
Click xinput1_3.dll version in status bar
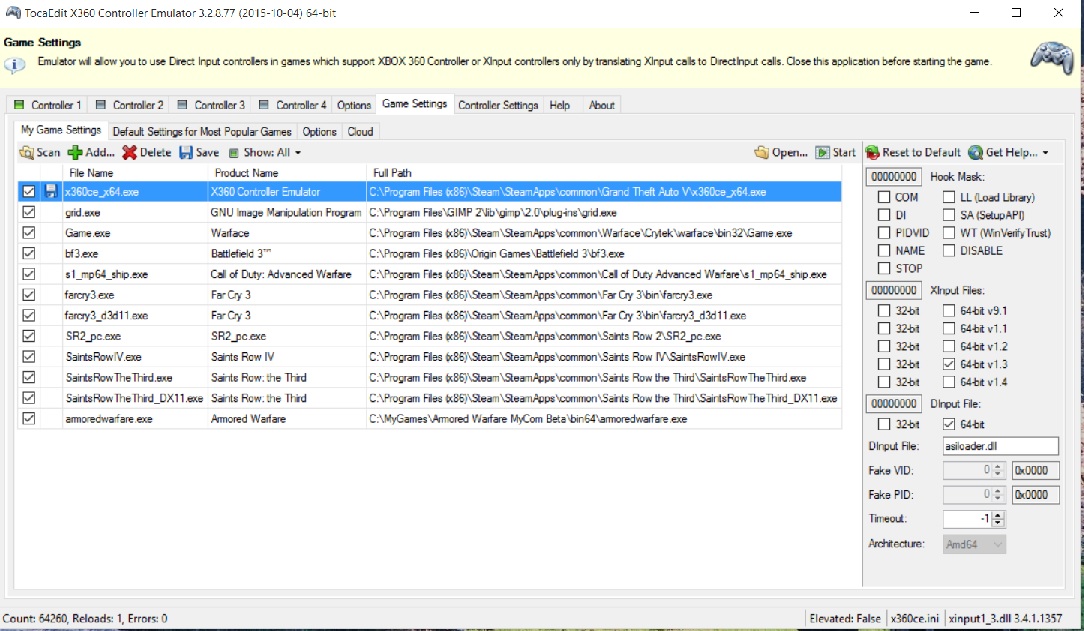(x=1005, y=619)
